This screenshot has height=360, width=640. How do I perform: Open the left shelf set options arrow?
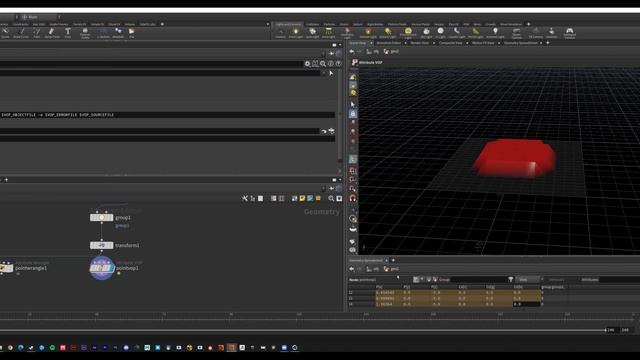pyautogui.click(x=268, y=24)
